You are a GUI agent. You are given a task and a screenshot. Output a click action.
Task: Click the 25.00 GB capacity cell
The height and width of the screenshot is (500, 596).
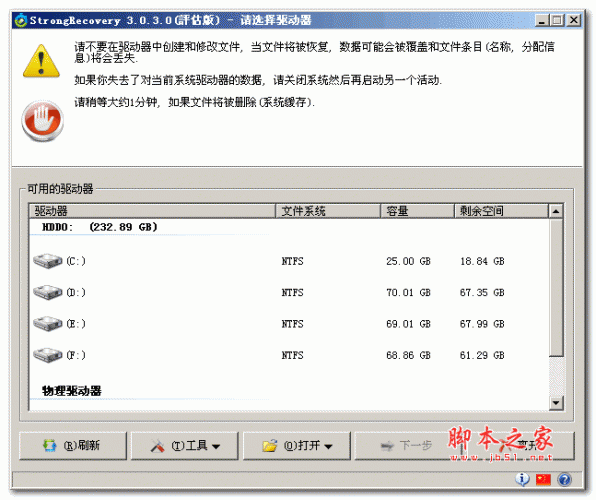click(x=408, y=261)
